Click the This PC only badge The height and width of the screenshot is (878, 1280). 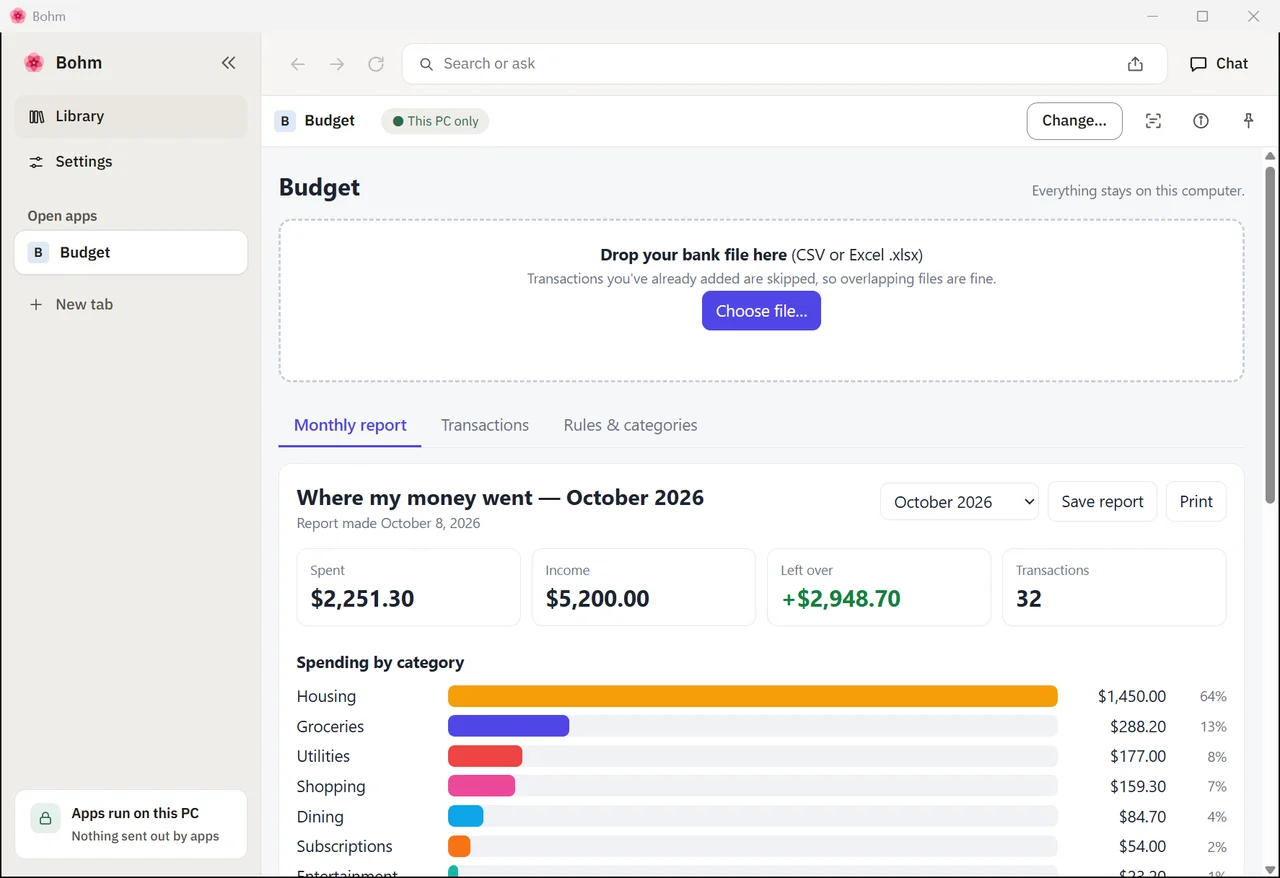(x=435, y=121)
